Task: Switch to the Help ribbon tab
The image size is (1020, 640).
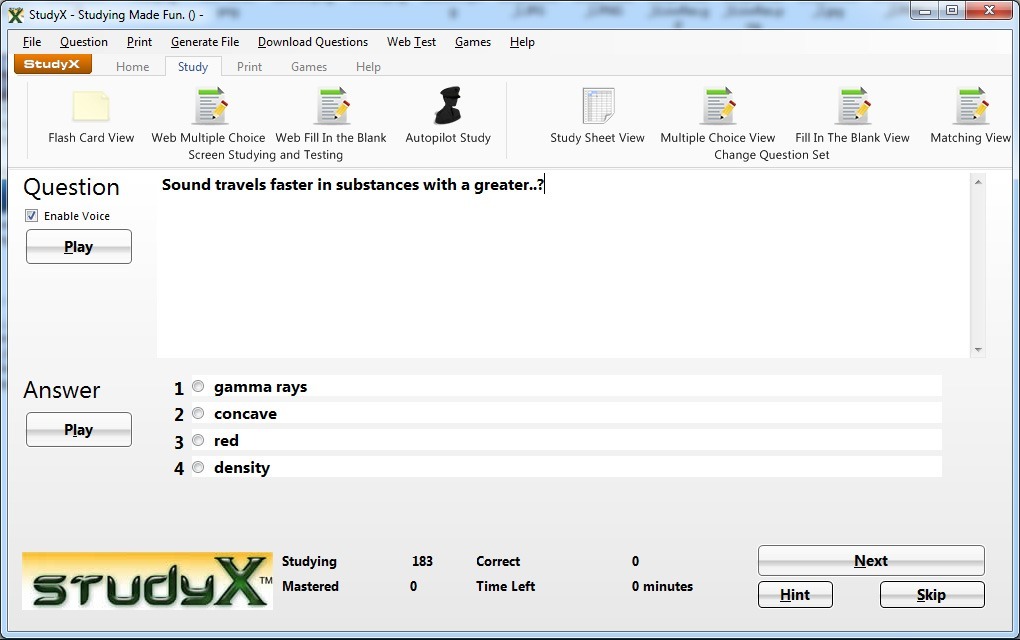Action: coord(368,66)
